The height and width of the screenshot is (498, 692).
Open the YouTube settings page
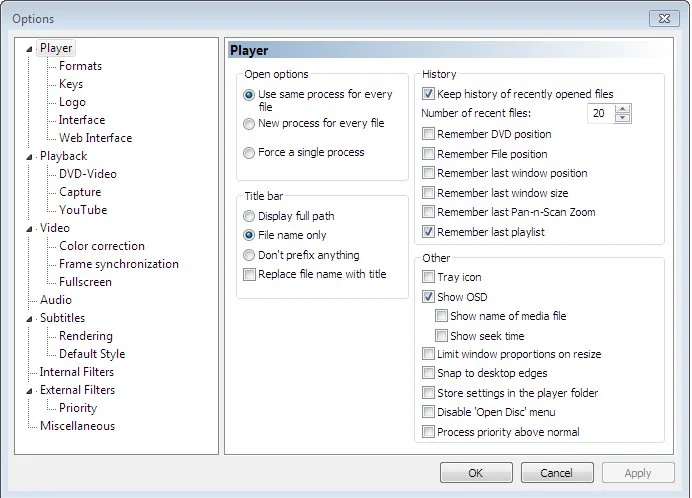pyautogui.click(x=83, y=210)
